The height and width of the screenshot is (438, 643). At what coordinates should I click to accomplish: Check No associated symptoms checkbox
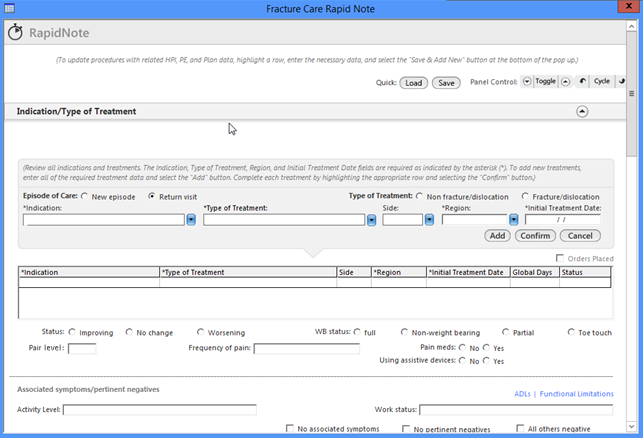(290, 429)
